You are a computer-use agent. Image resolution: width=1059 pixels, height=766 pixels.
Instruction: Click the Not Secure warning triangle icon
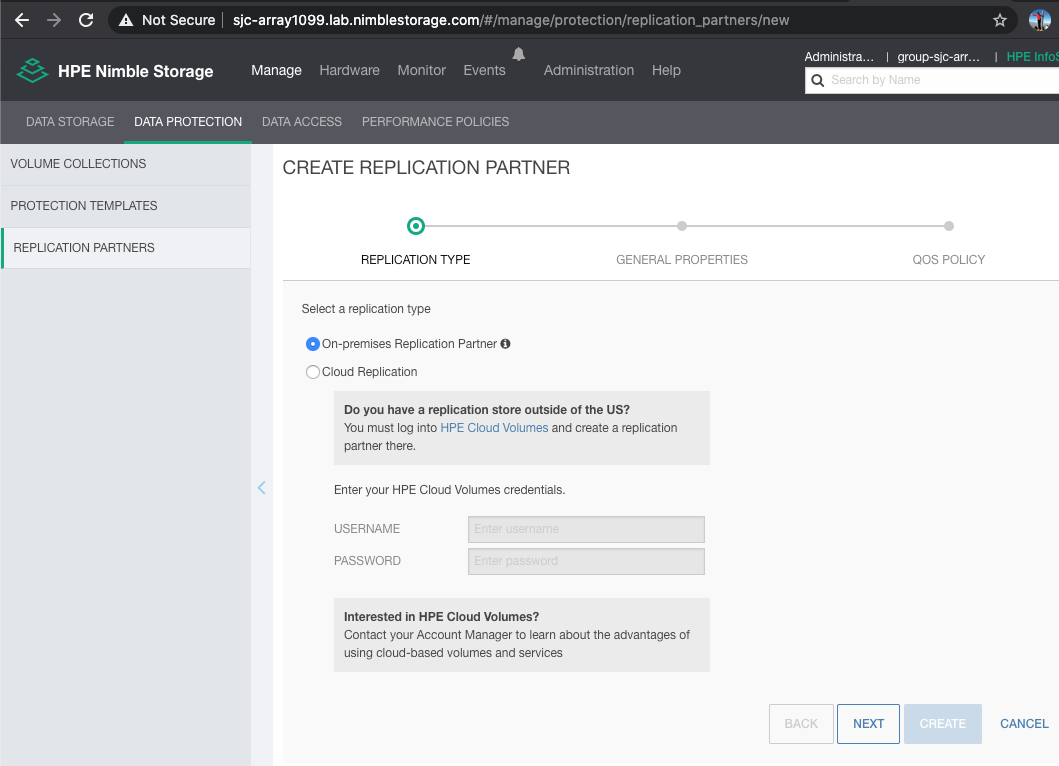(x=126, y=20)
